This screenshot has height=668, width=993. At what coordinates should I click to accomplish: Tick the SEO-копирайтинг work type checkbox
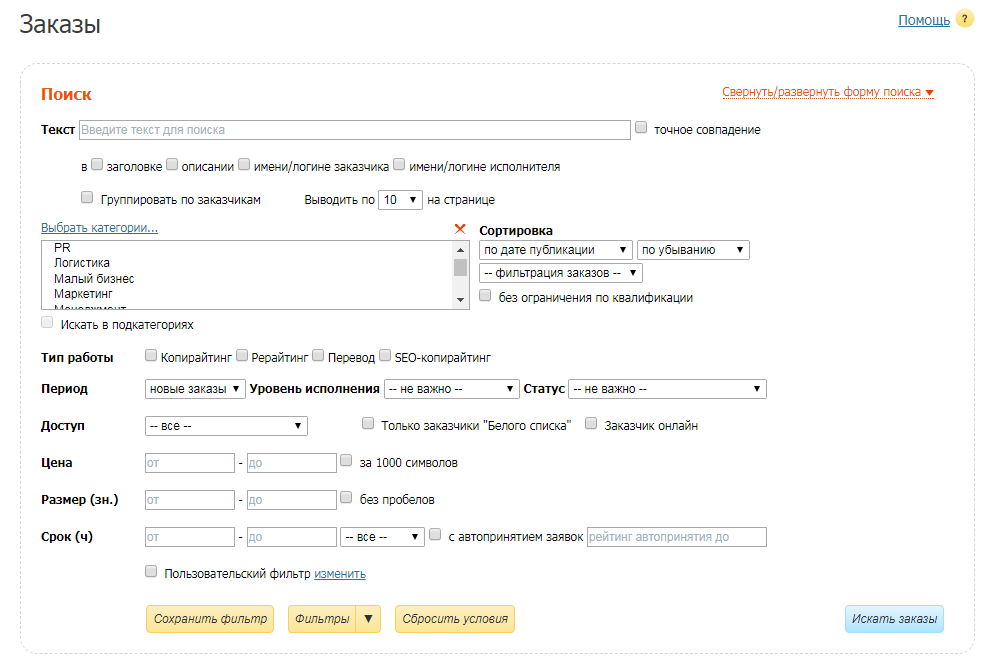tap(385, 356)
